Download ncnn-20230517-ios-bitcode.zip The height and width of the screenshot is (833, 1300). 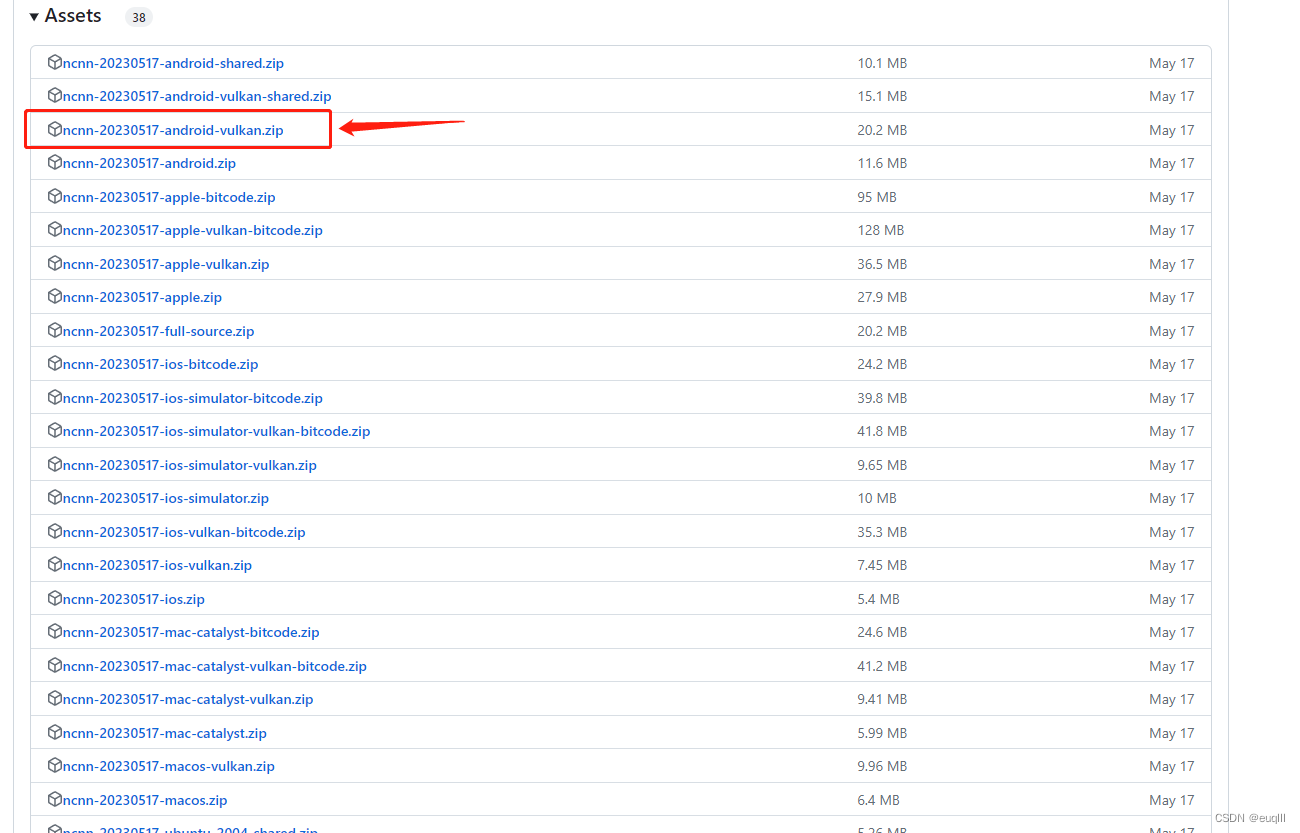(x=160, y=364)
